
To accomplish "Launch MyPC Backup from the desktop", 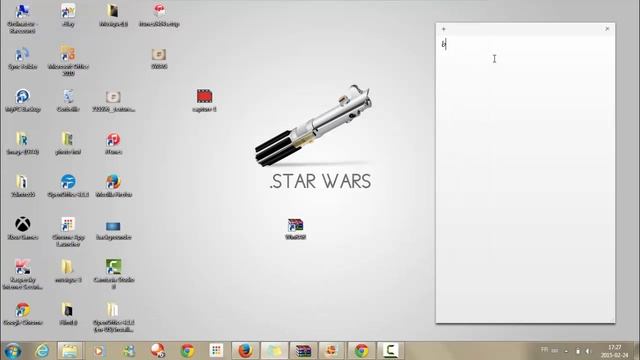I will pos(23,101).
